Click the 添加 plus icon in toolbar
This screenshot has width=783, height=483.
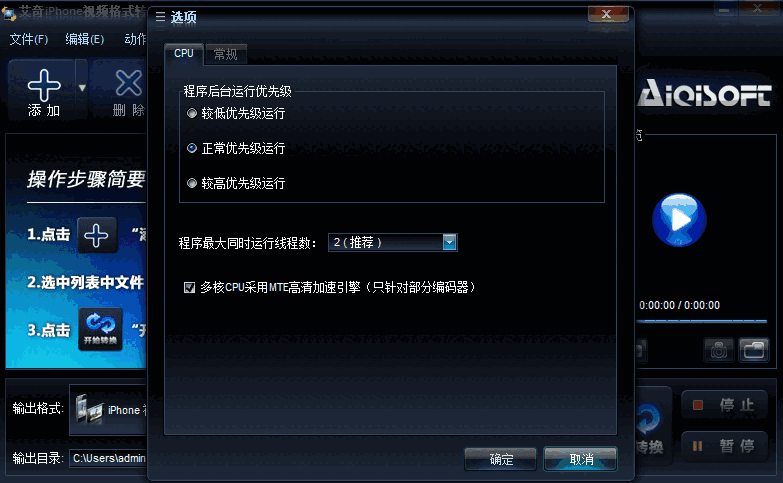click(44, 85)
